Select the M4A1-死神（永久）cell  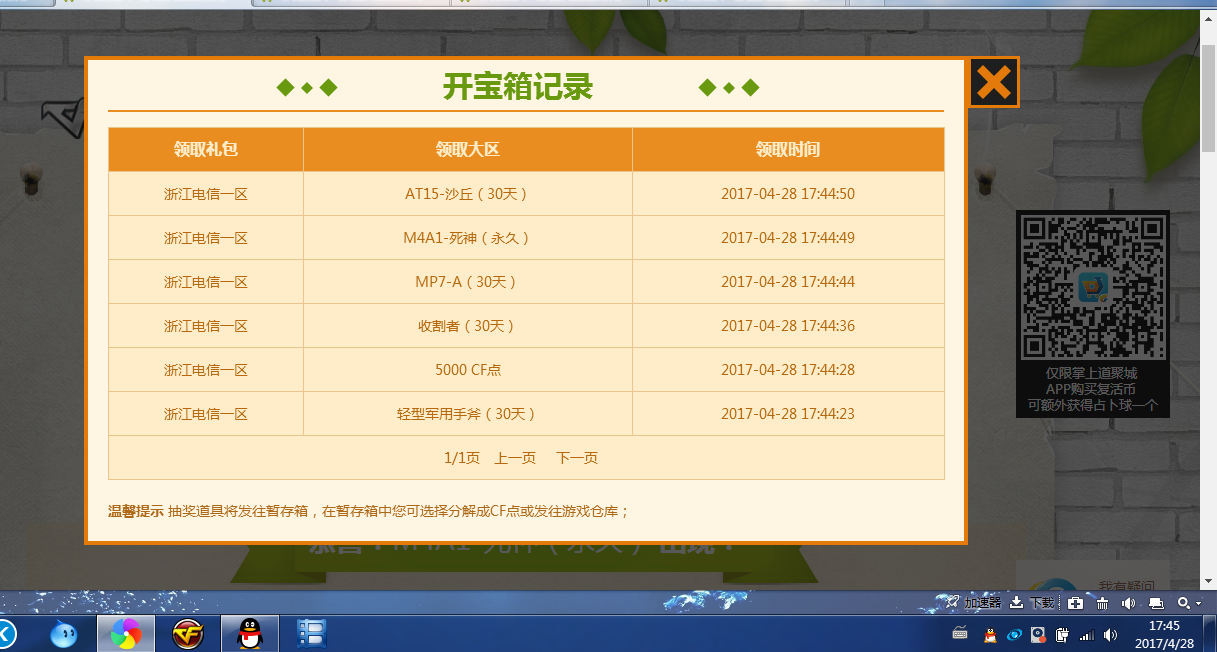pos(468,238)
